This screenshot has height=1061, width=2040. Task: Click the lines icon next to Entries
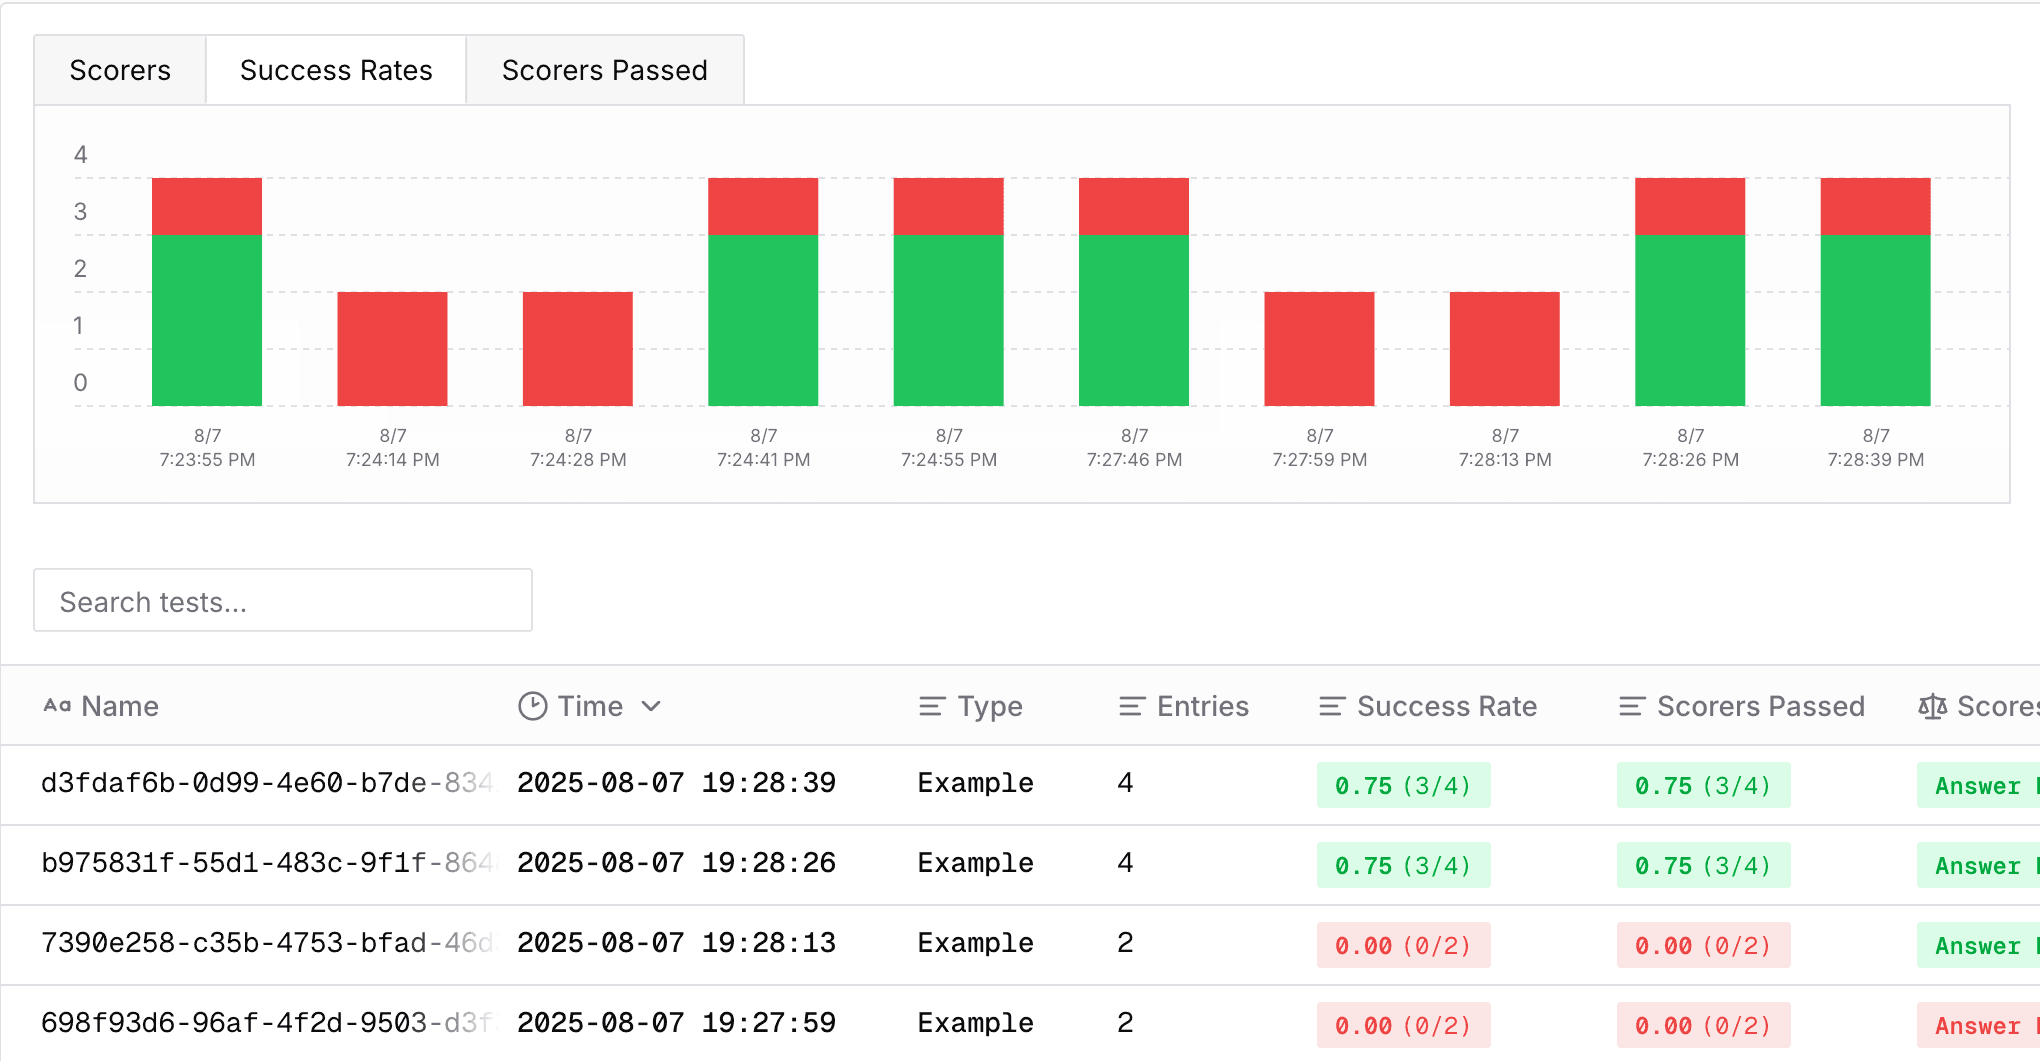tap(1131, 707)
